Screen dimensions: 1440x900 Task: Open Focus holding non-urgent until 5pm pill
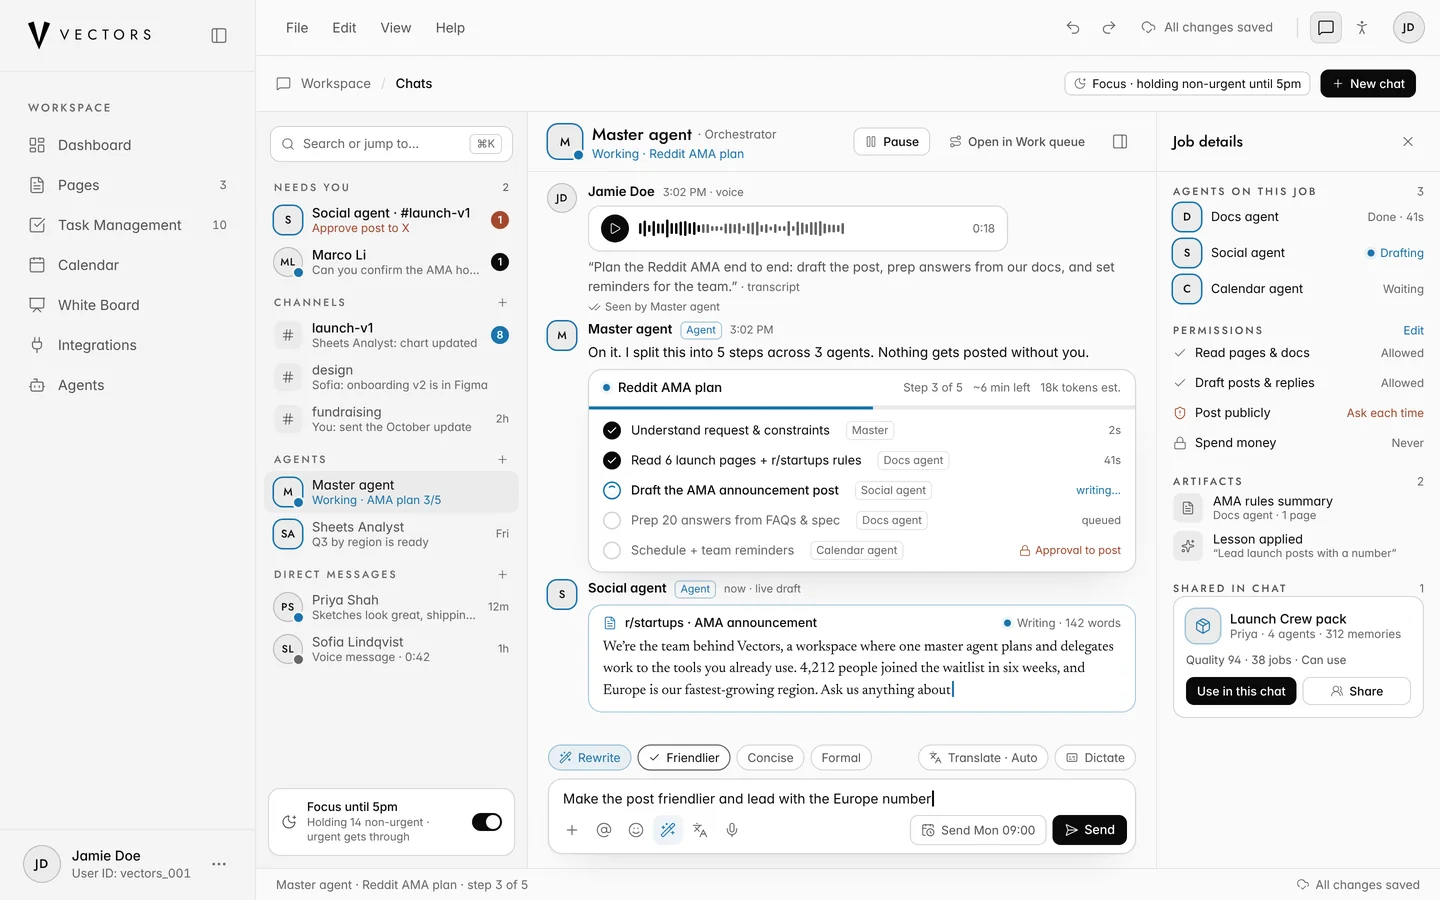point(1188,84)
